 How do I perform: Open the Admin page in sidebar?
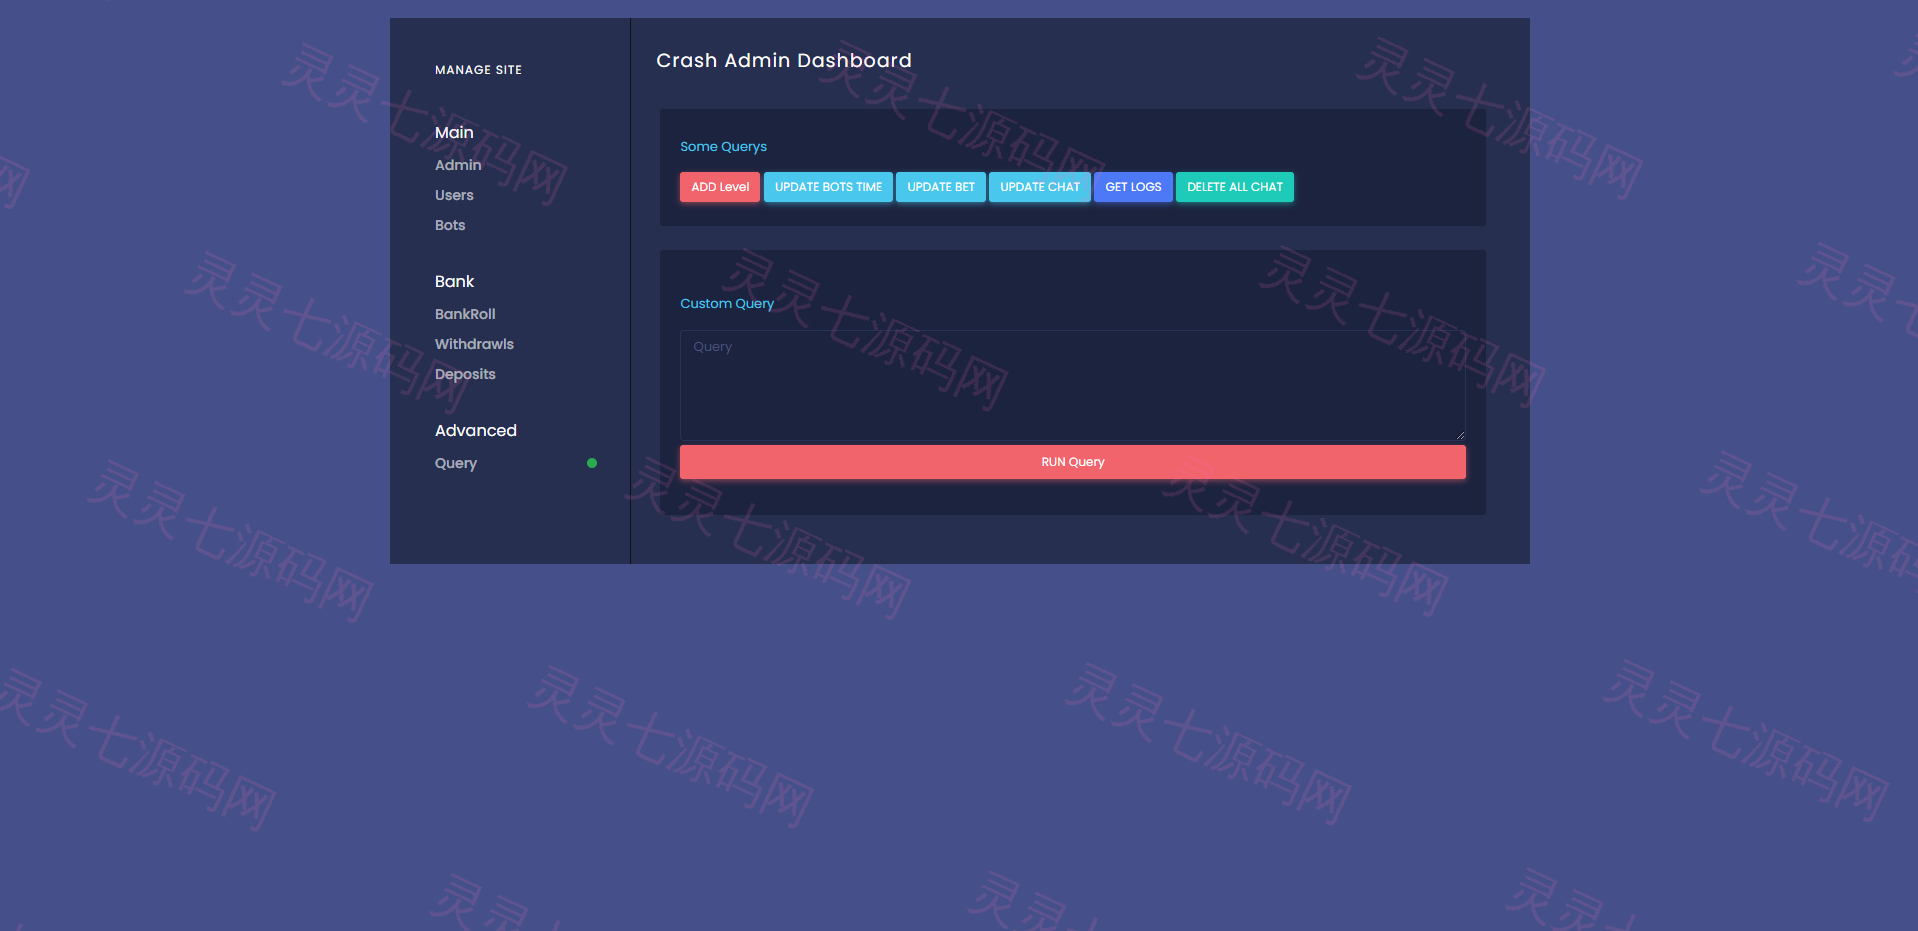[x=458, y=165]
